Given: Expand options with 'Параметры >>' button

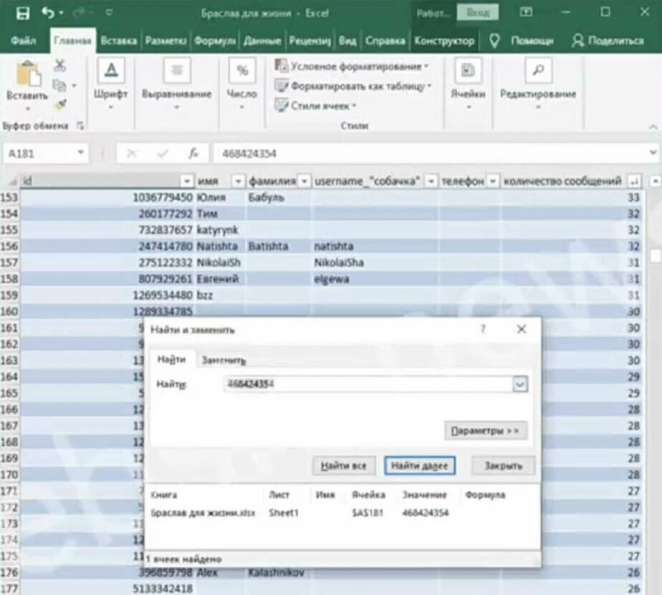Looking at the screenshot, I should 485,431.
